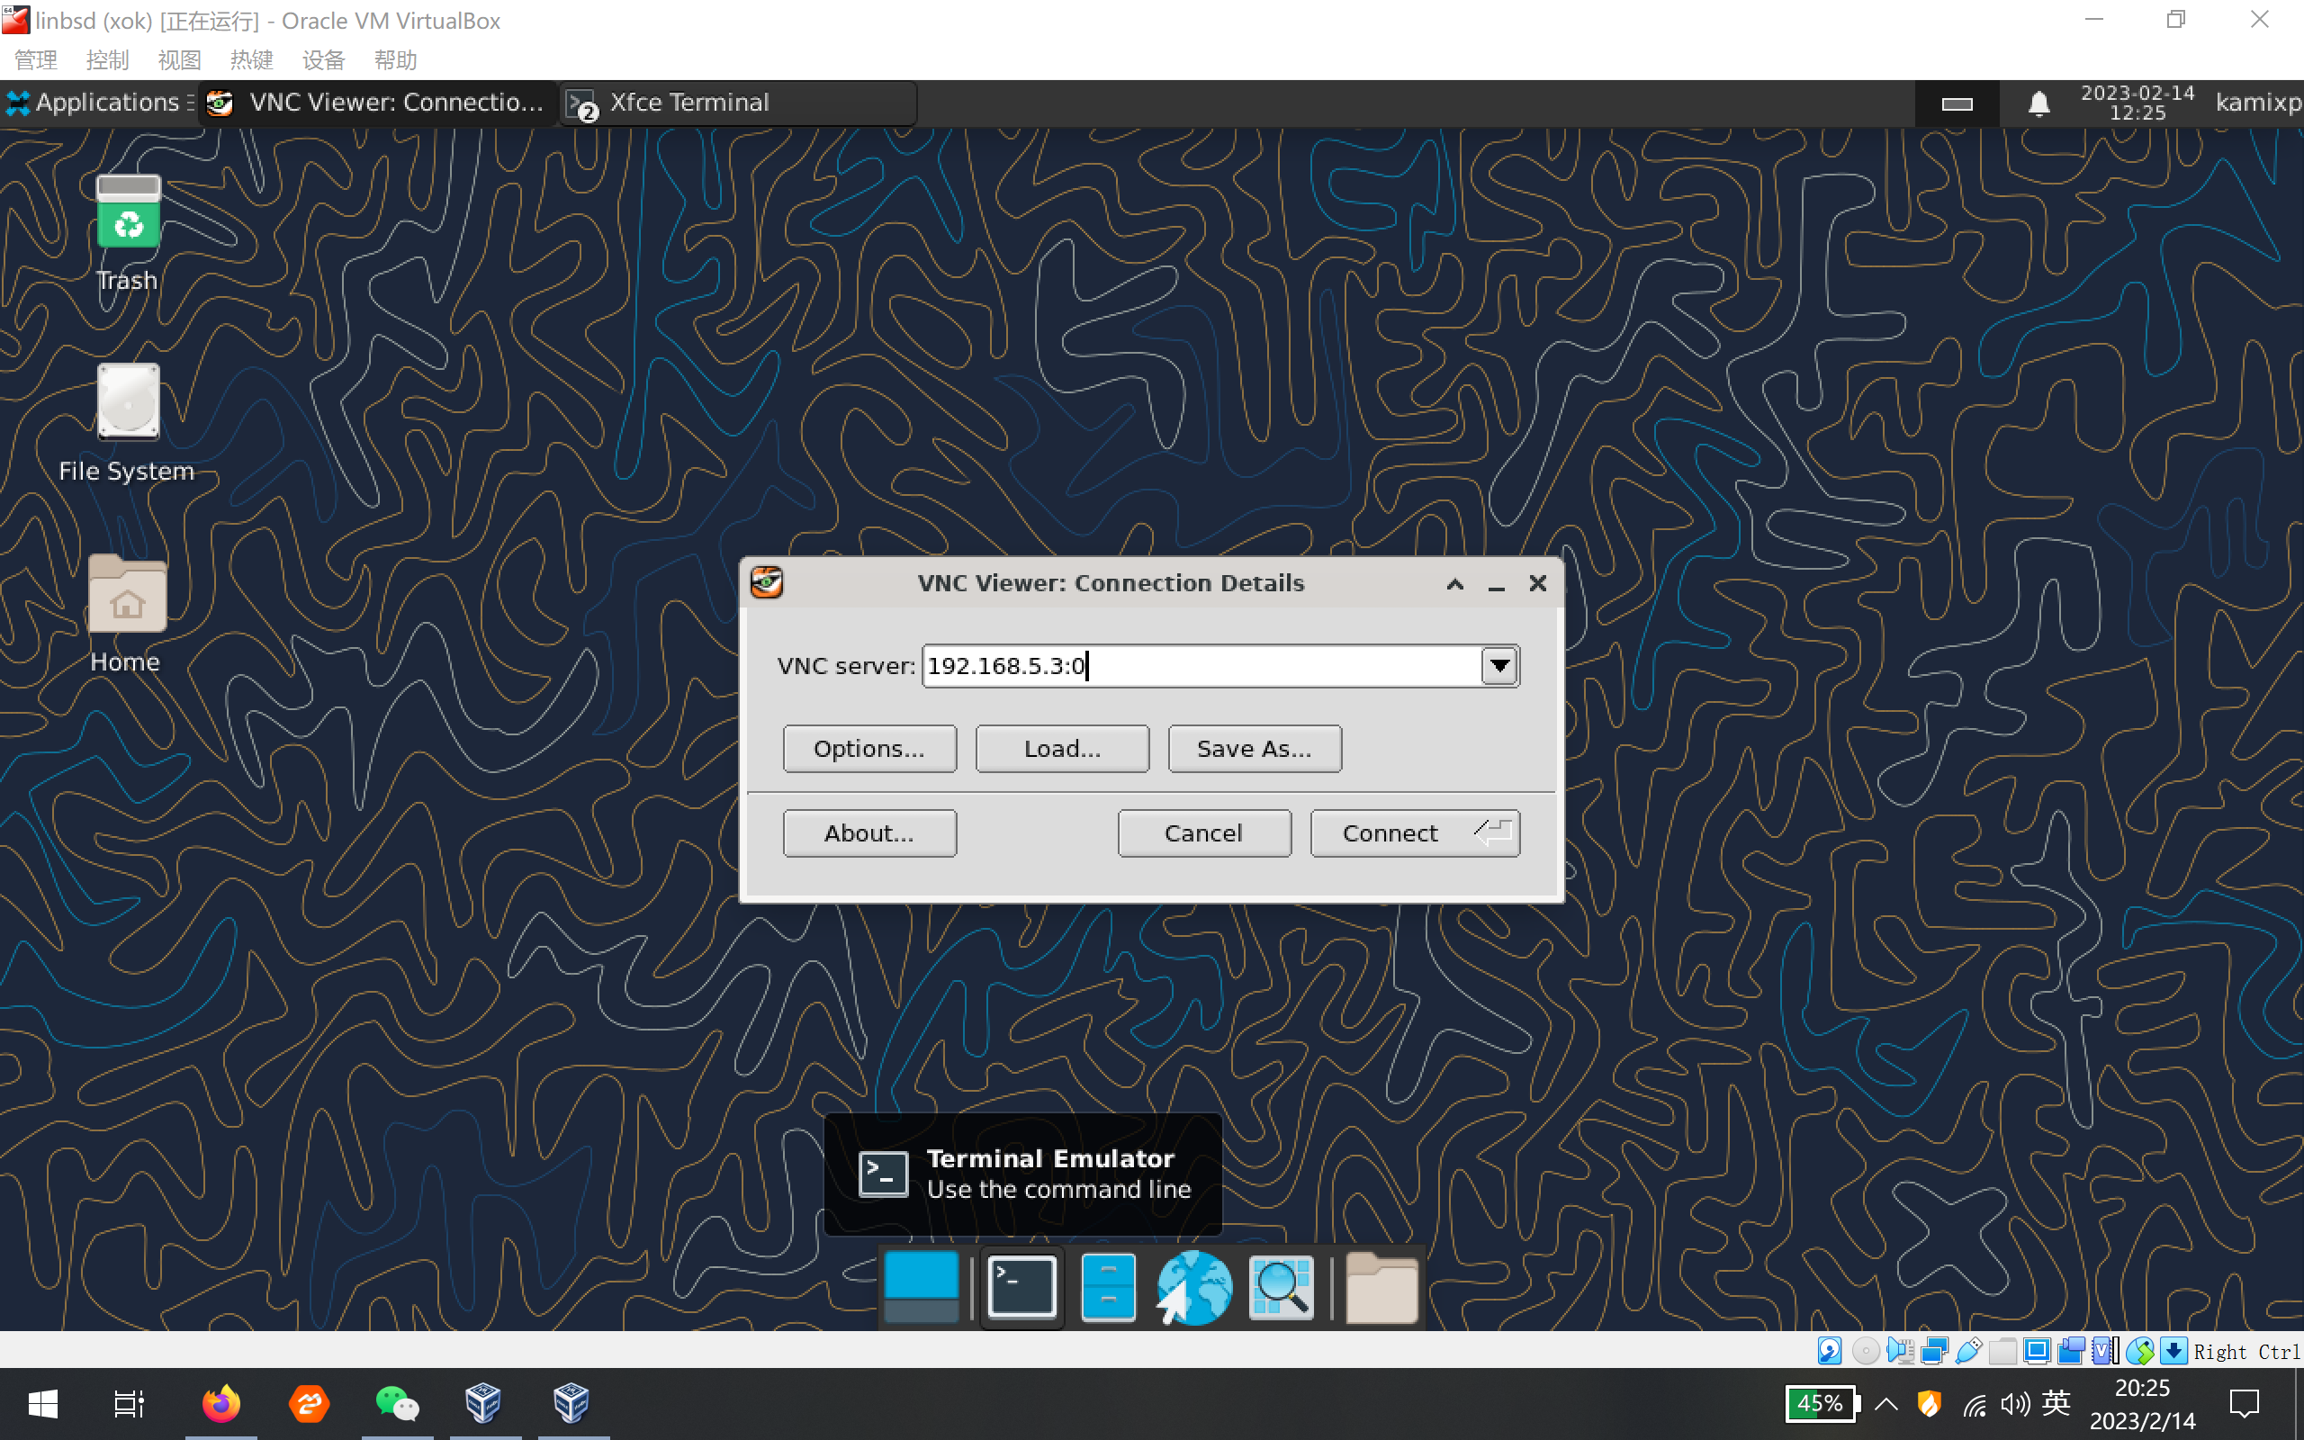The width and height of the screenshot is (2304, 1440).
Task: Open Application Finder magnifier in dock
Action: 1282,1287
